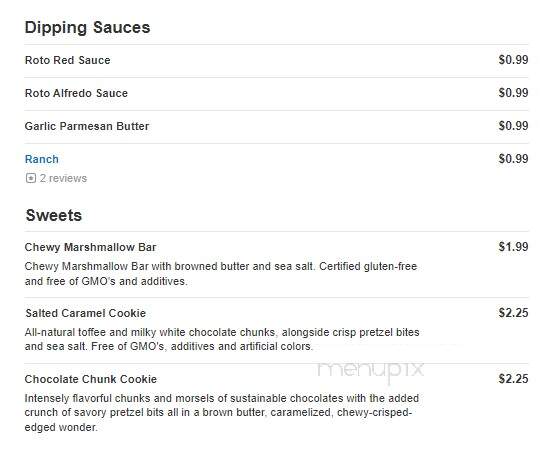Select the Salted Caramel Cookie title

coord(86,313)
